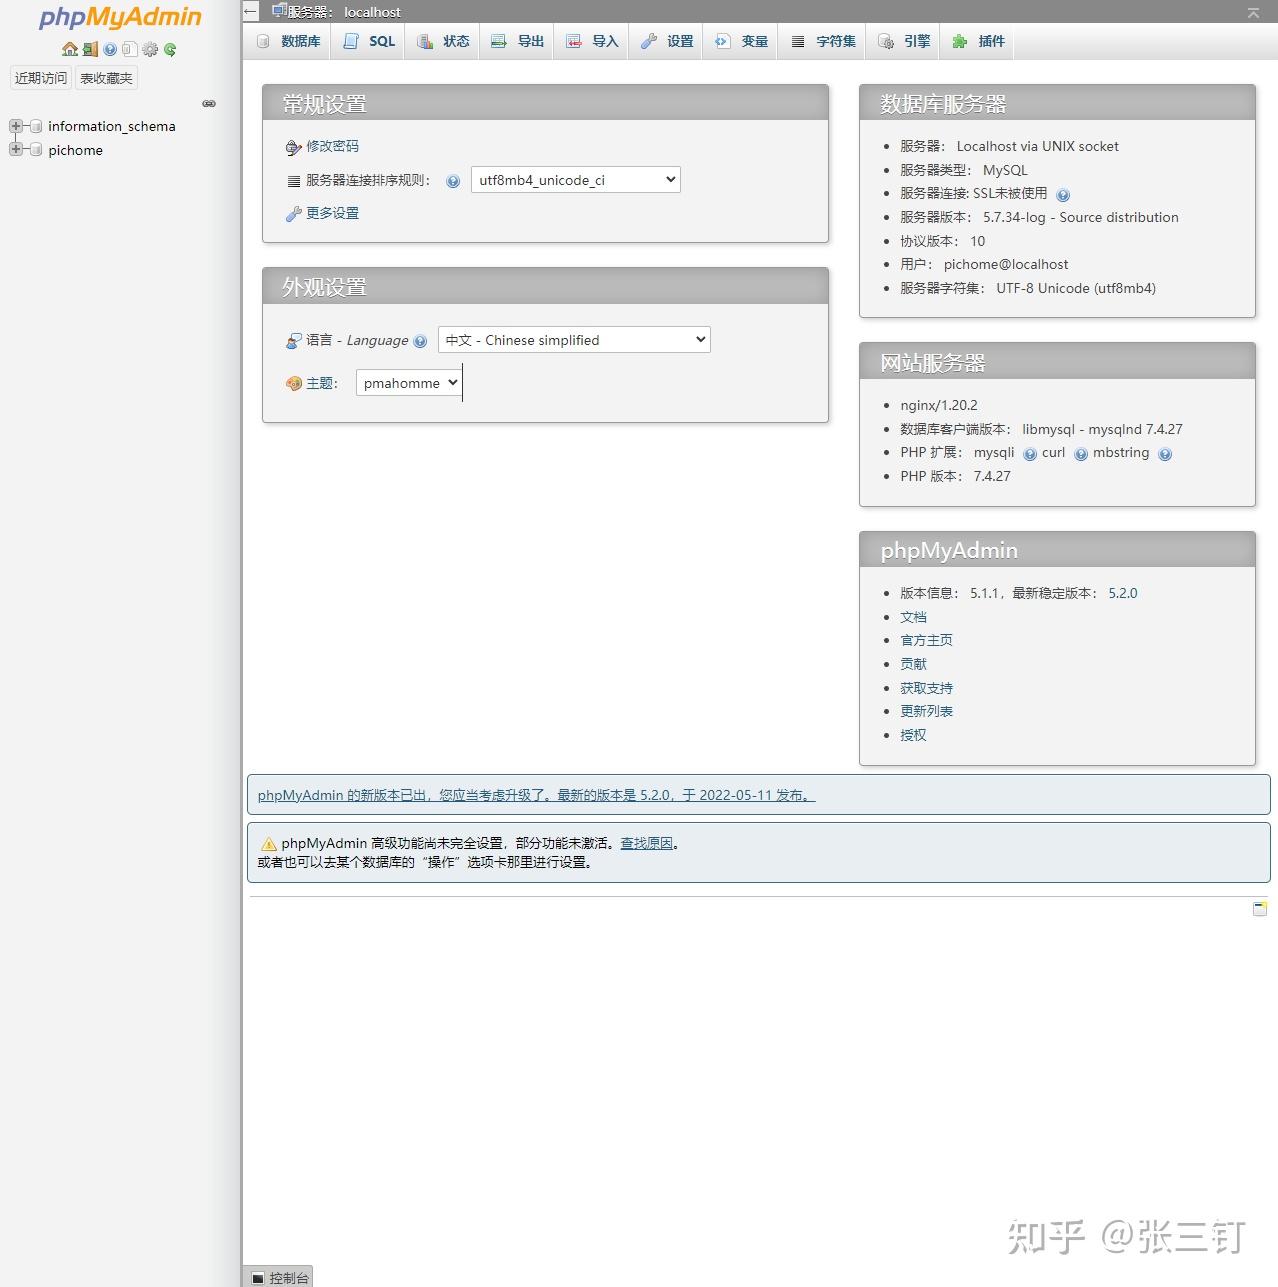Viewport: 1278px width, 1287px height.
Task: Open the 引擎 (Engines) section
Action: pyautogui.click(x=902, y=41)
